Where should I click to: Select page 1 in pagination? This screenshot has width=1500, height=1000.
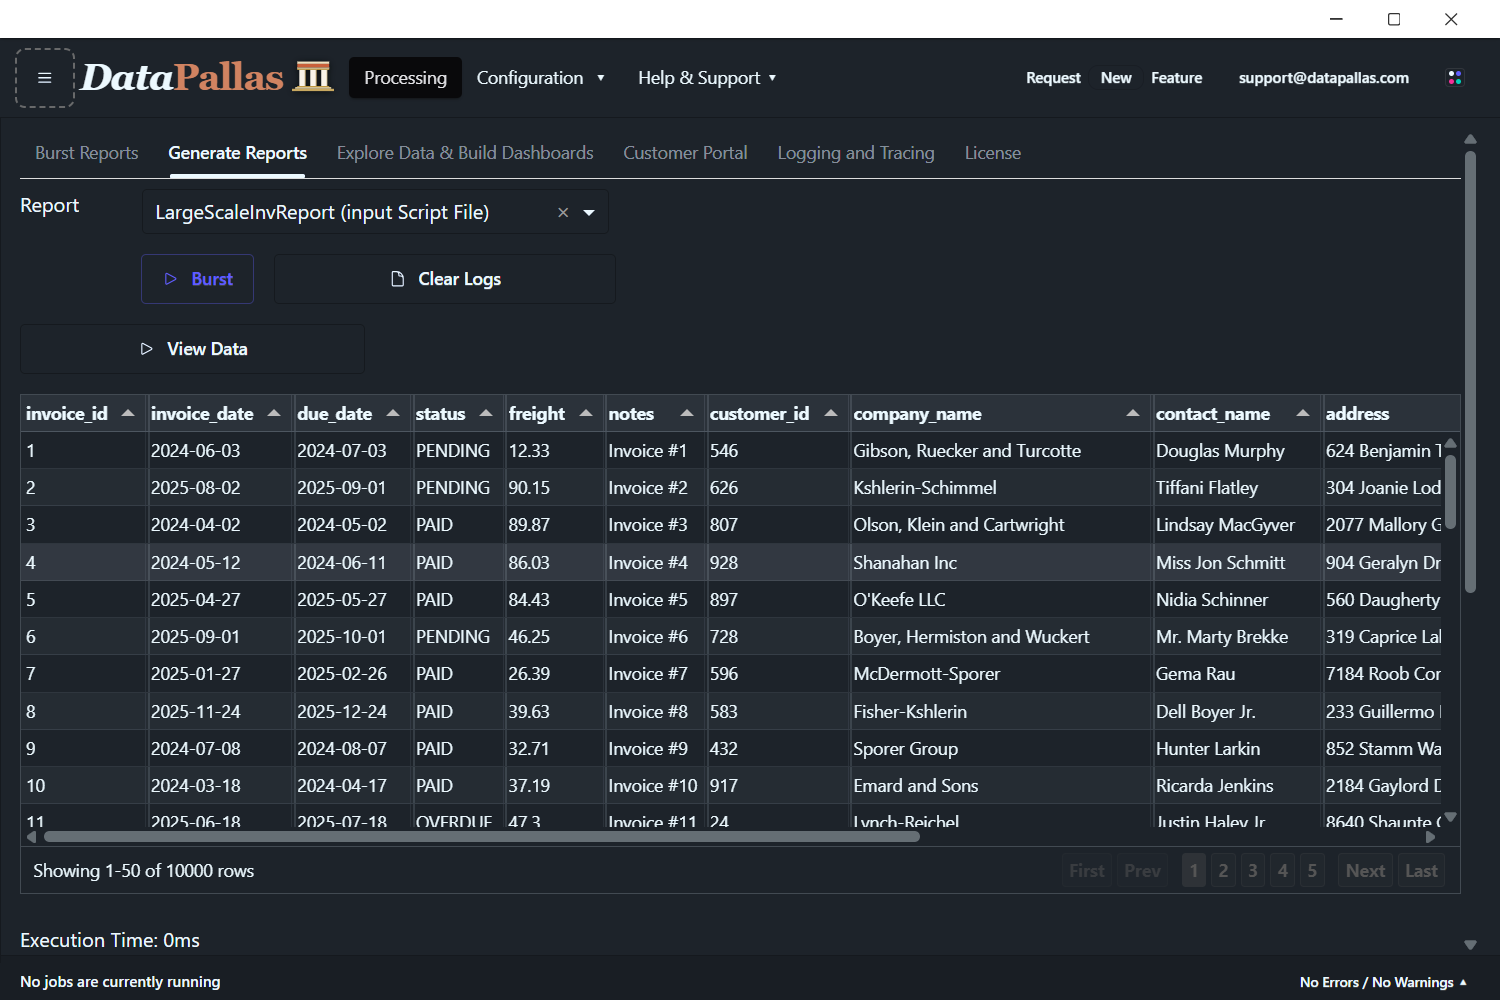[1193, 871]
